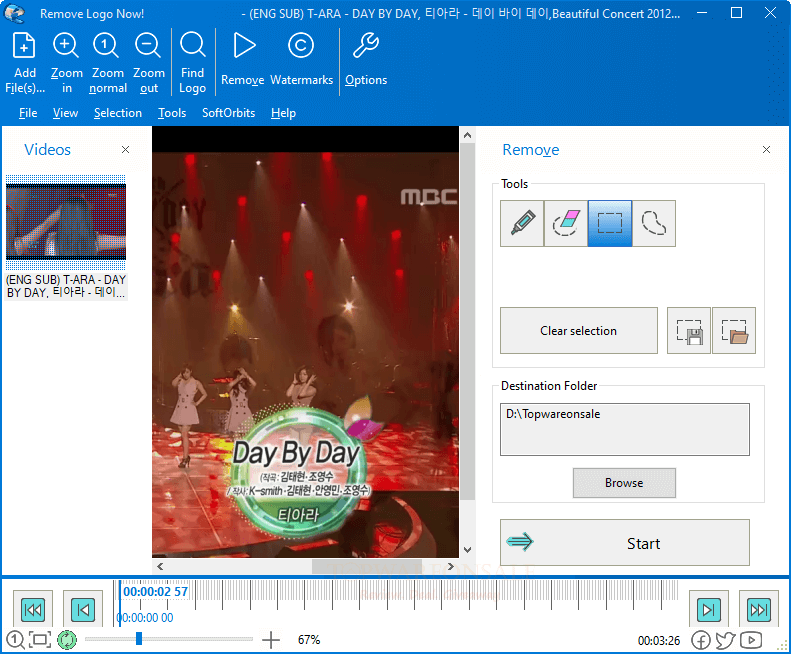791x654 pixels.
Task: Step back one frame
Action: coord(83,610)
